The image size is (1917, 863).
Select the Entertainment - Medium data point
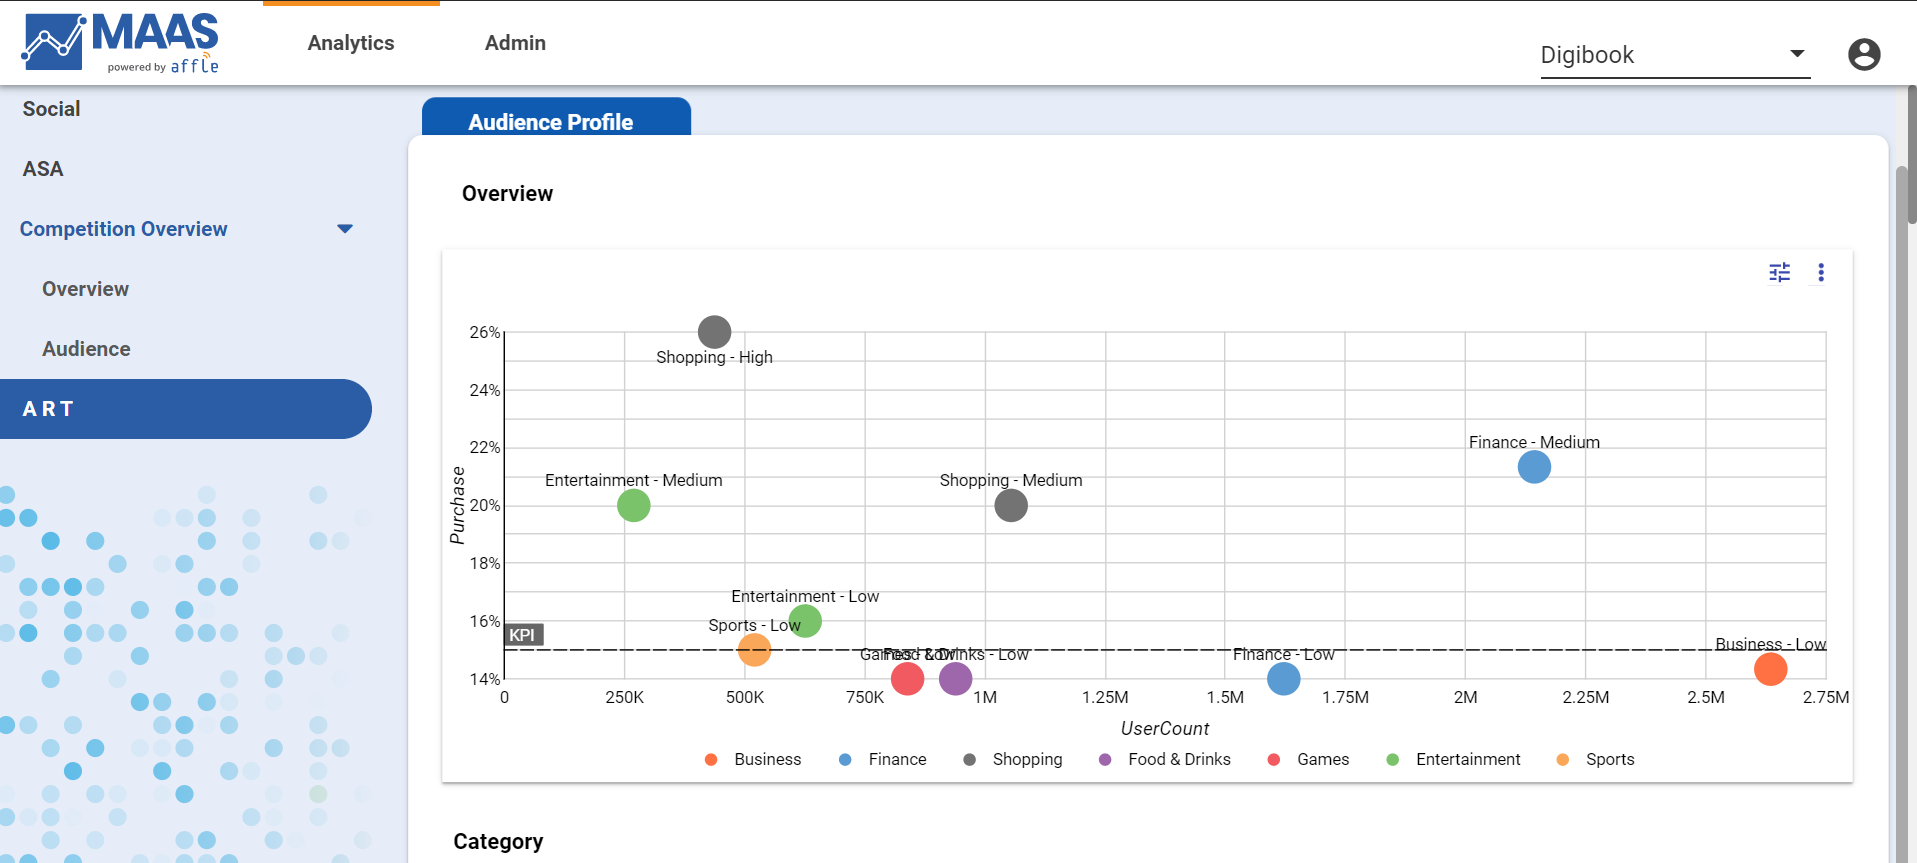(x=633, y=505)
